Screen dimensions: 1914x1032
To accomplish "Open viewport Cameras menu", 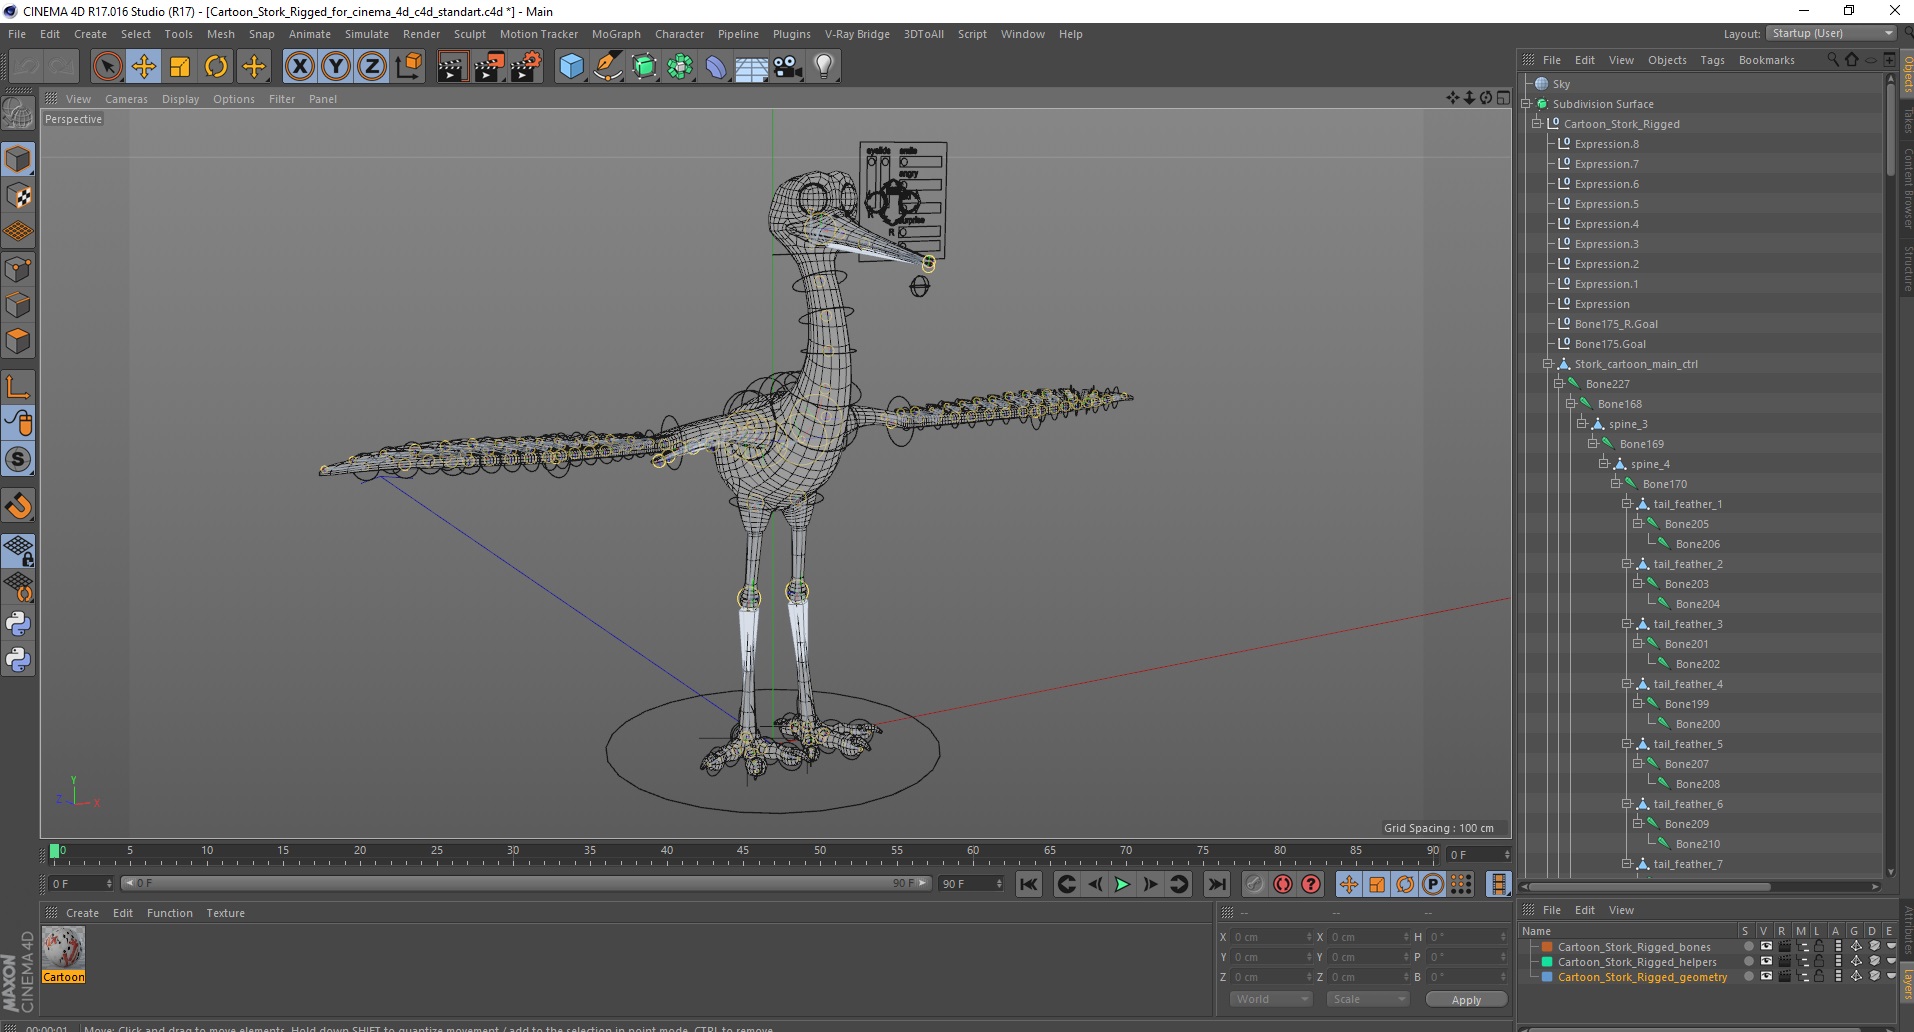I will (126, 99).
